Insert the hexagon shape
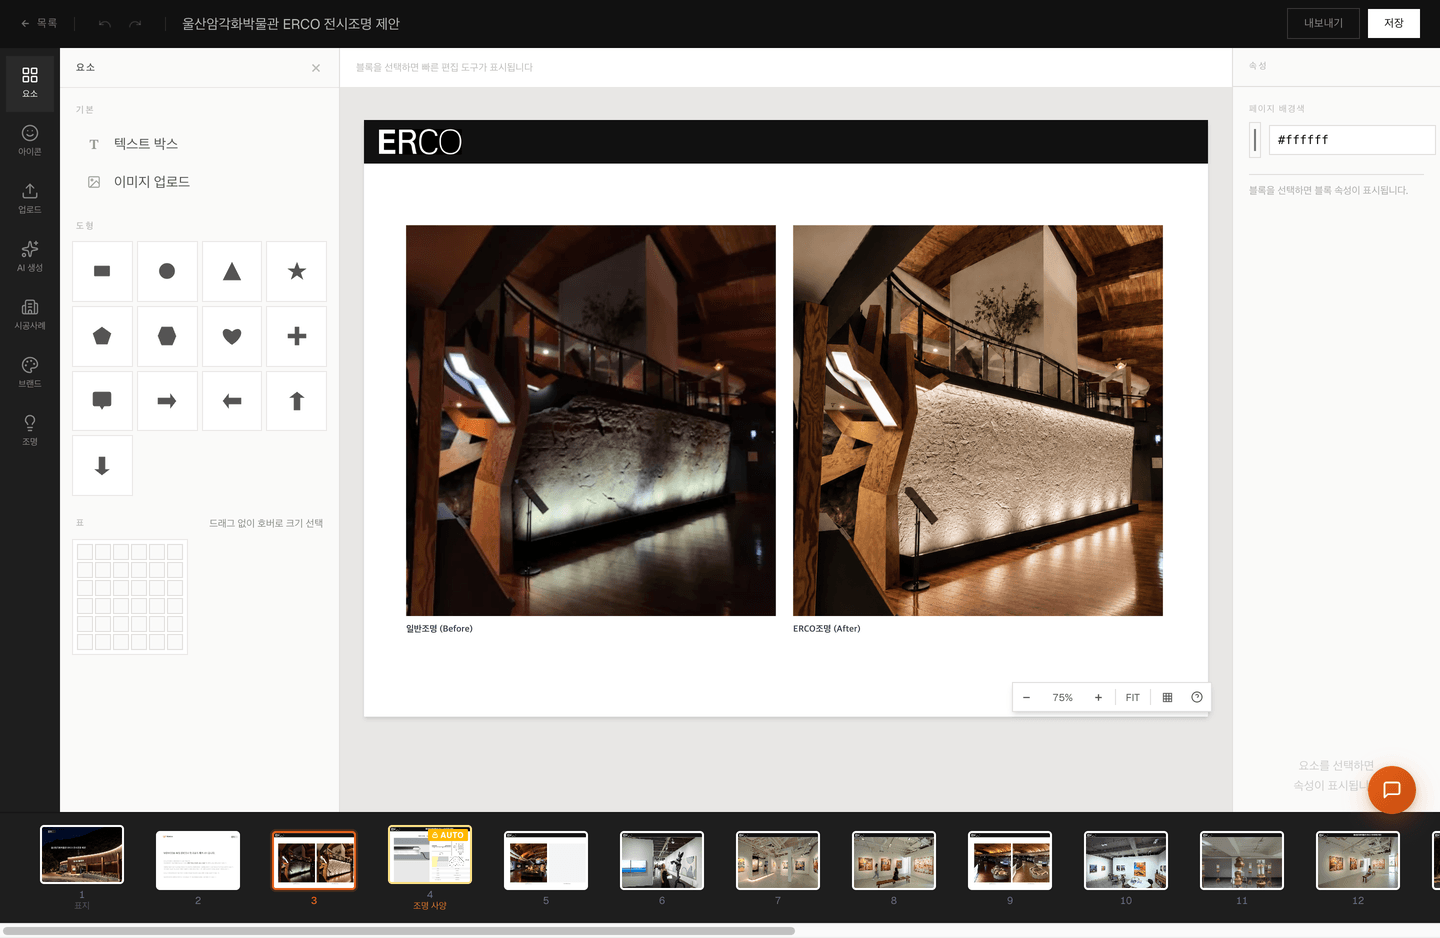This screenshot has height=938, width=1440. [167, 336]
